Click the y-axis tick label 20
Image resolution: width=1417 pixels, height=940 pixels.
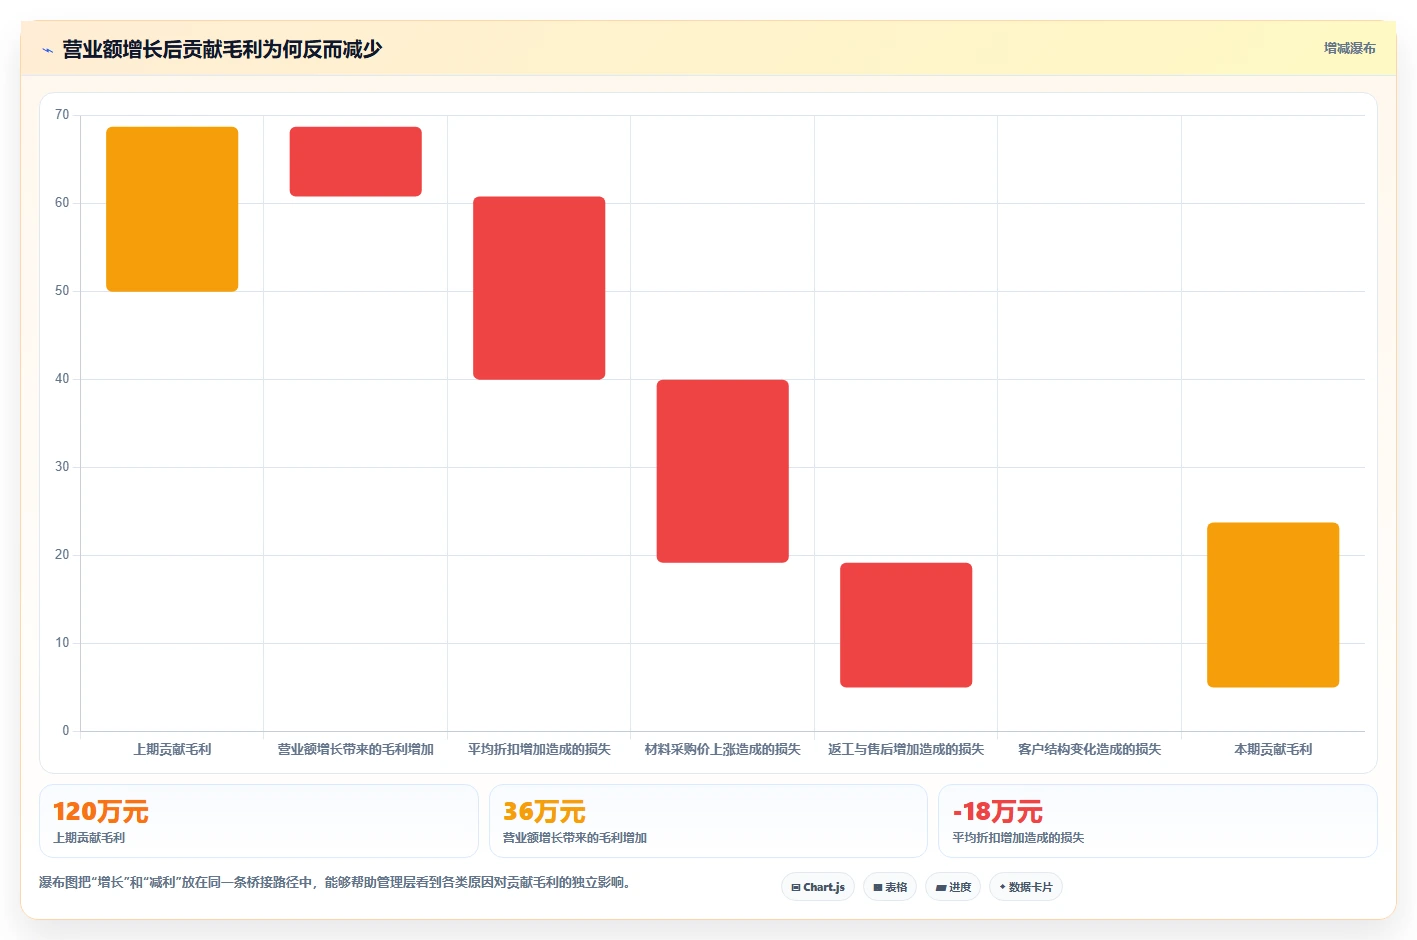pos(62,555)
